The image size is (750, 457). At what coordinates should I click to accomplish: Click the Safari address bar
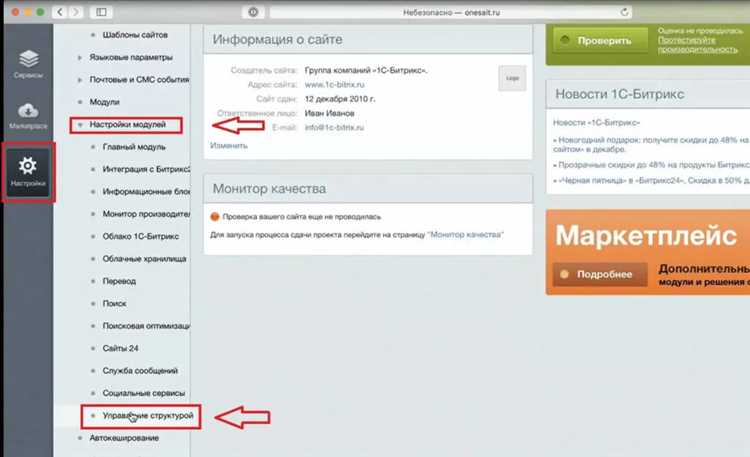[451, 12]
